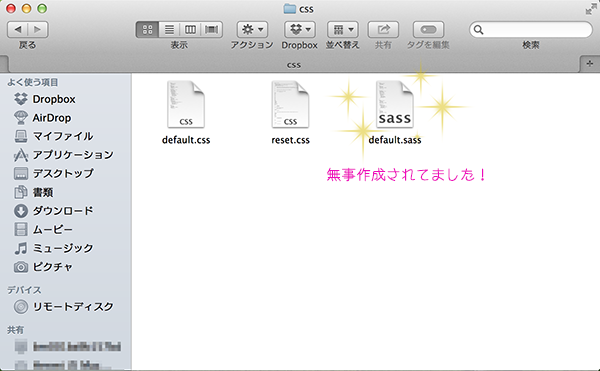Enter full screen with corner arrows icon
Image resolution: width=600 pixels, height=371 pixels.
coord(591,9)
